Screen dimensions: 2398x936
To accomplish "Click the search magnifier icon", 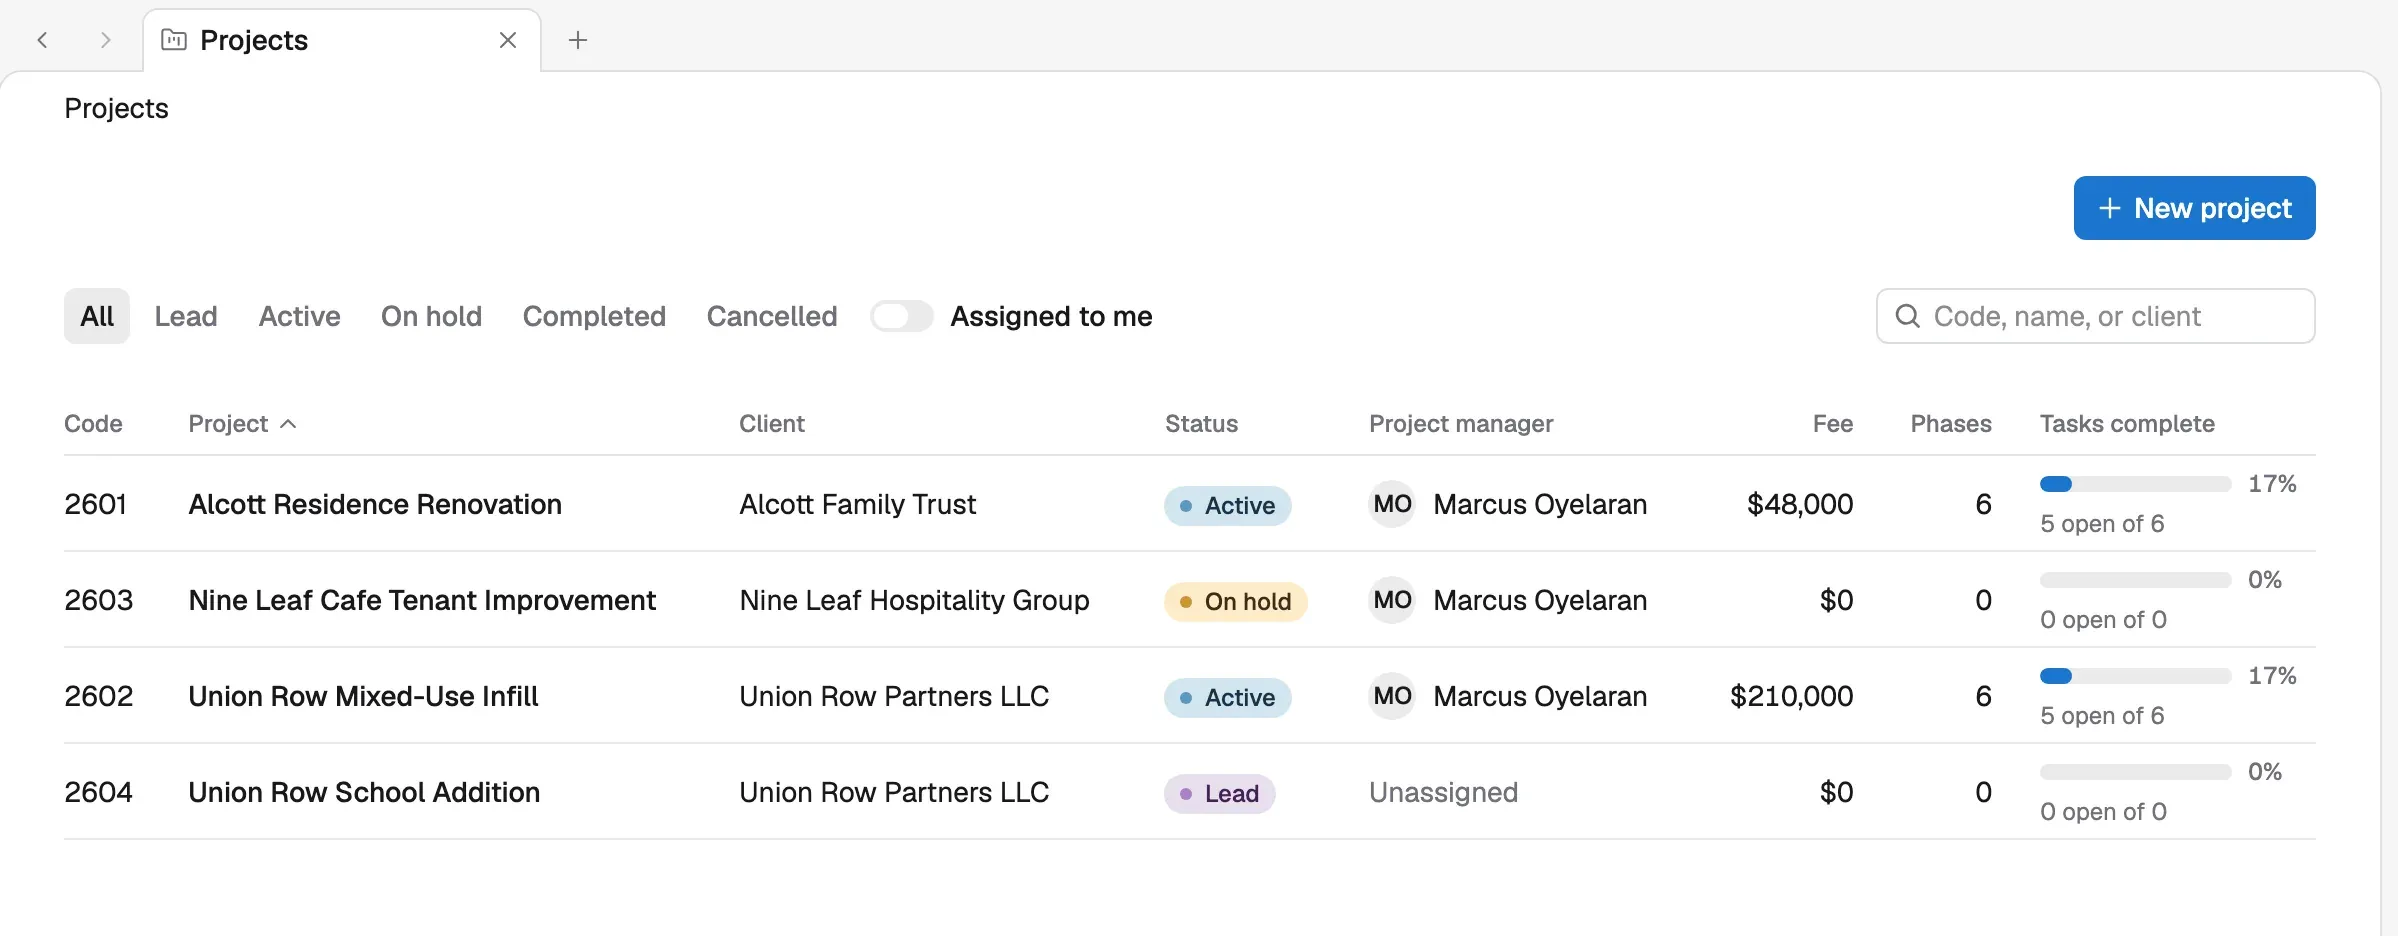I will coord(1908,316).
